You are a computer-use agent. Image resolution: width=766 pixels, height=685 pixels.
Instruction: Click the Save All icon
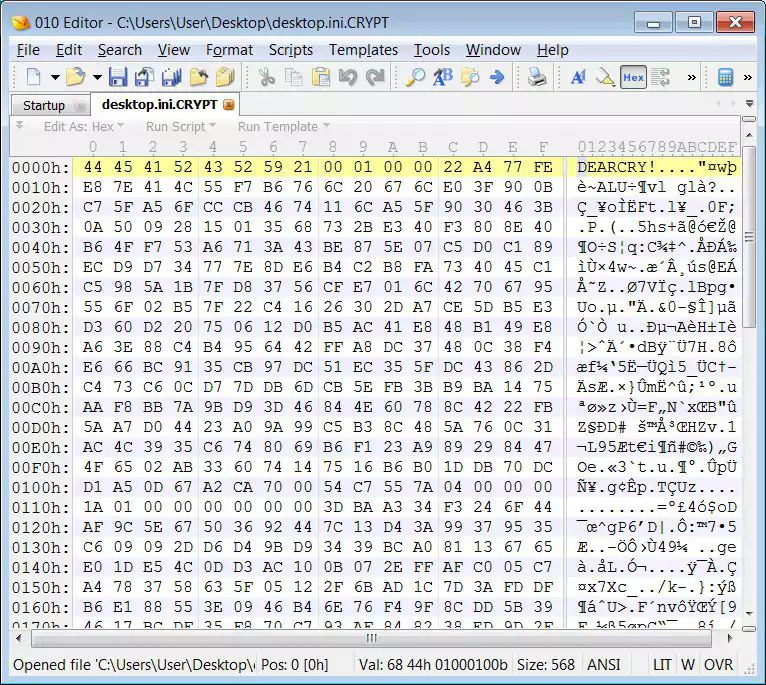point(171,77)
